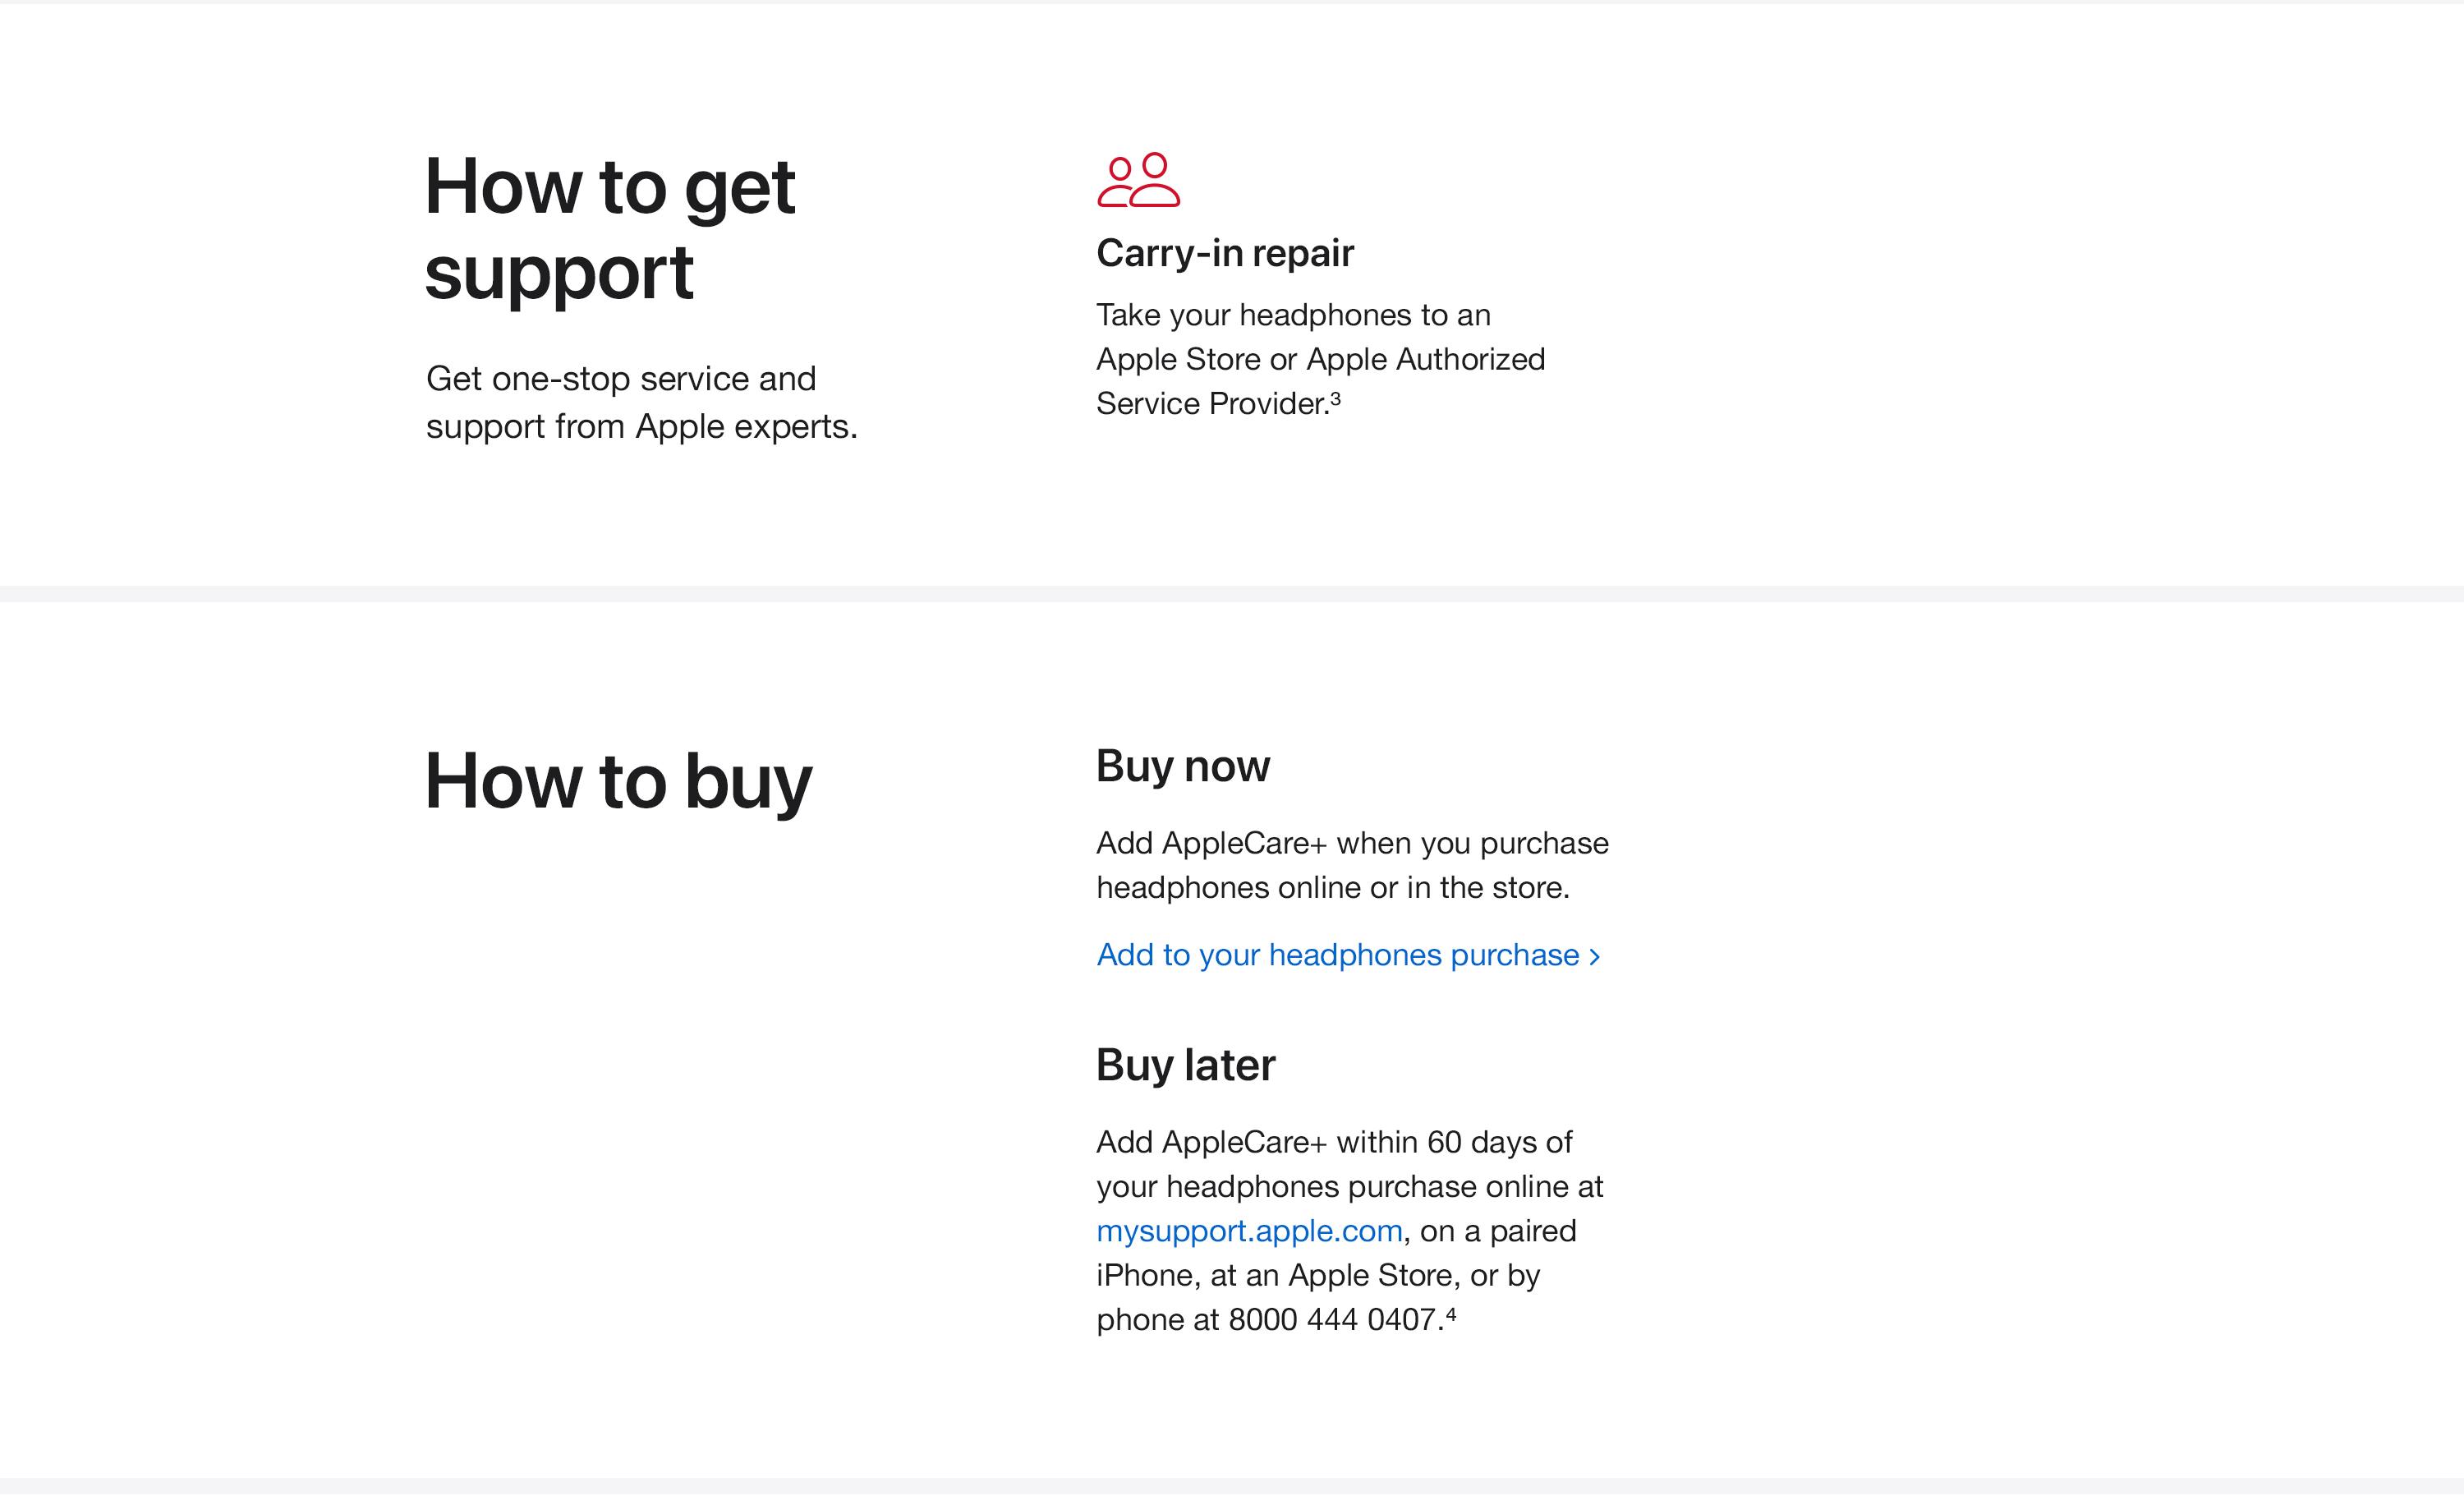Click the phone number 8000 444 0407
This screenshot has width=2464, height=1505.
point(1336,1320)
